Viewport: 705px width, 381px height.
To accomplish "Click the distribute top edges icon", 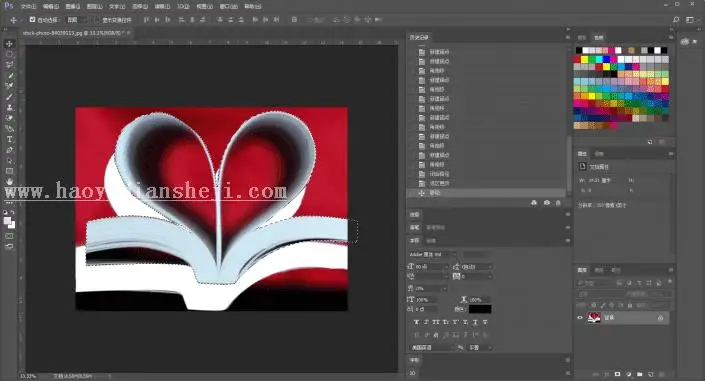I will (220, 20).
